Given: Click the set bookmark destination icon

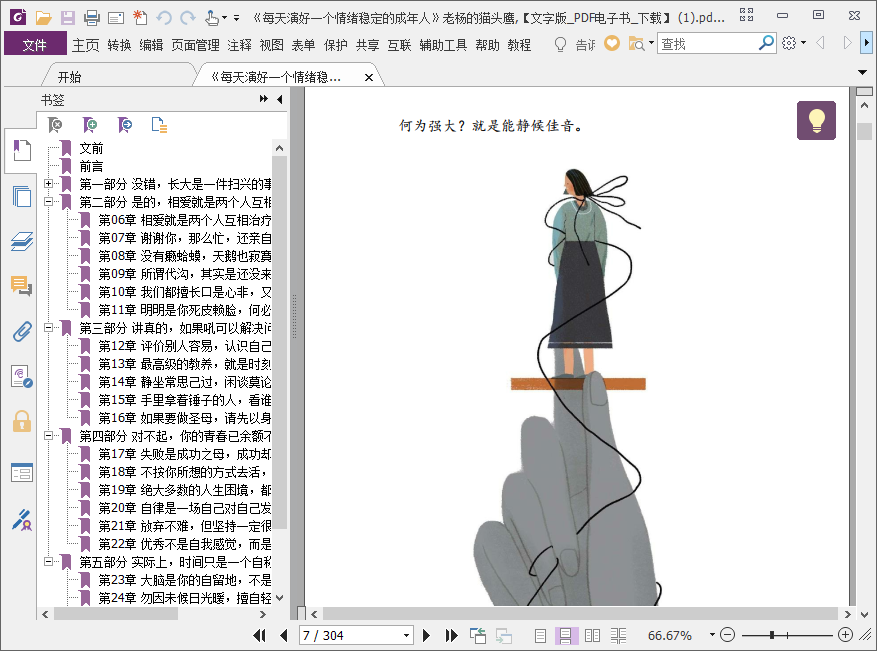Looking at the screenshot, I should (125, 125).
